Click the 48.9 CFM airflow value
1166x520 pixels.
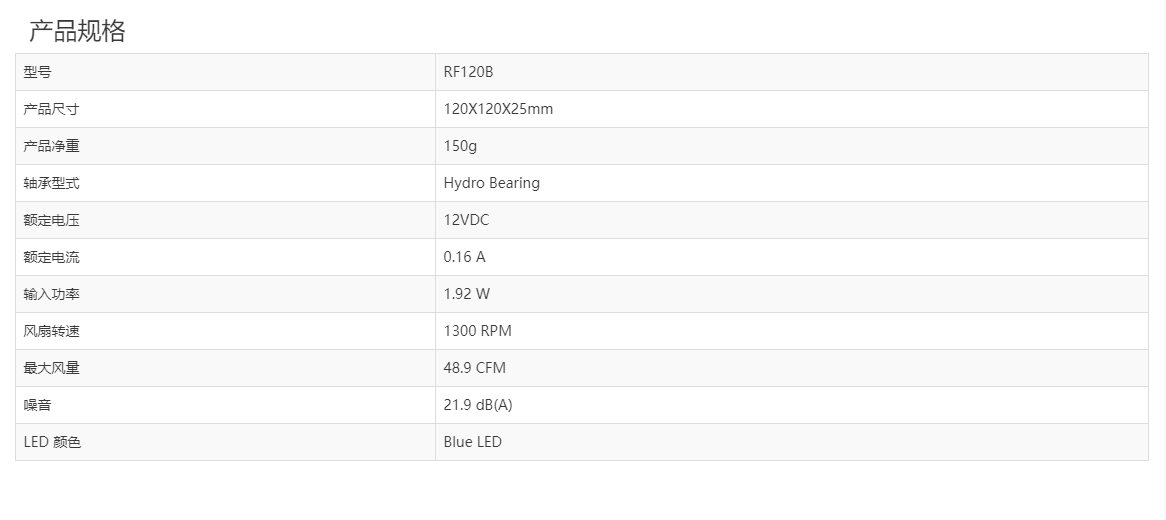point(474,368)
